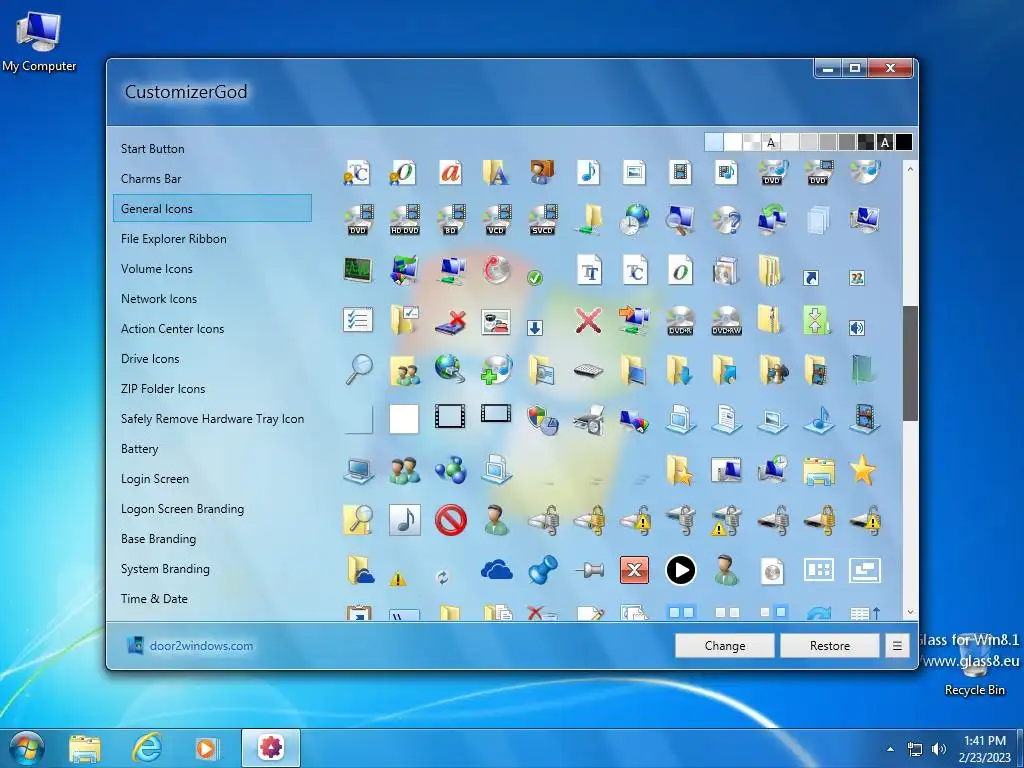Click the icon list scrollbar up arrow
The height and width of the screenshot is (768, 1024).
[x=910, y=168]
